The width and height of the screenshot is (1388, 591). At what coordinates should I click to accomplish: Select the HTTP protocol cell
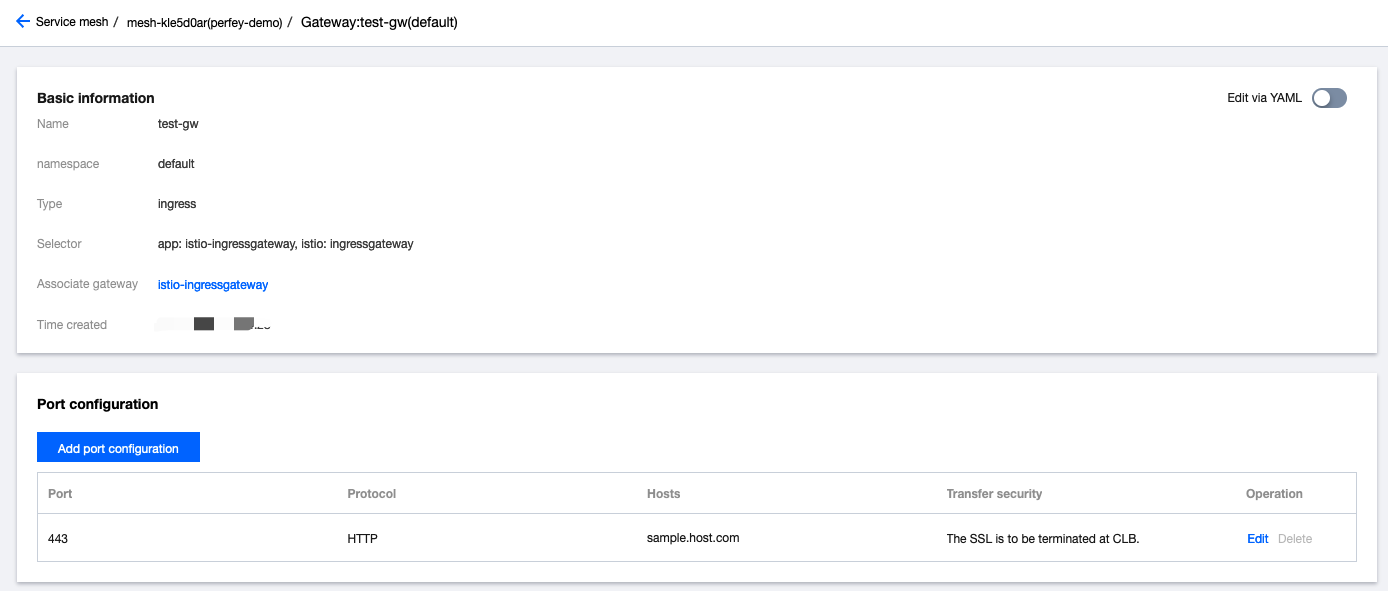point(362,539)
